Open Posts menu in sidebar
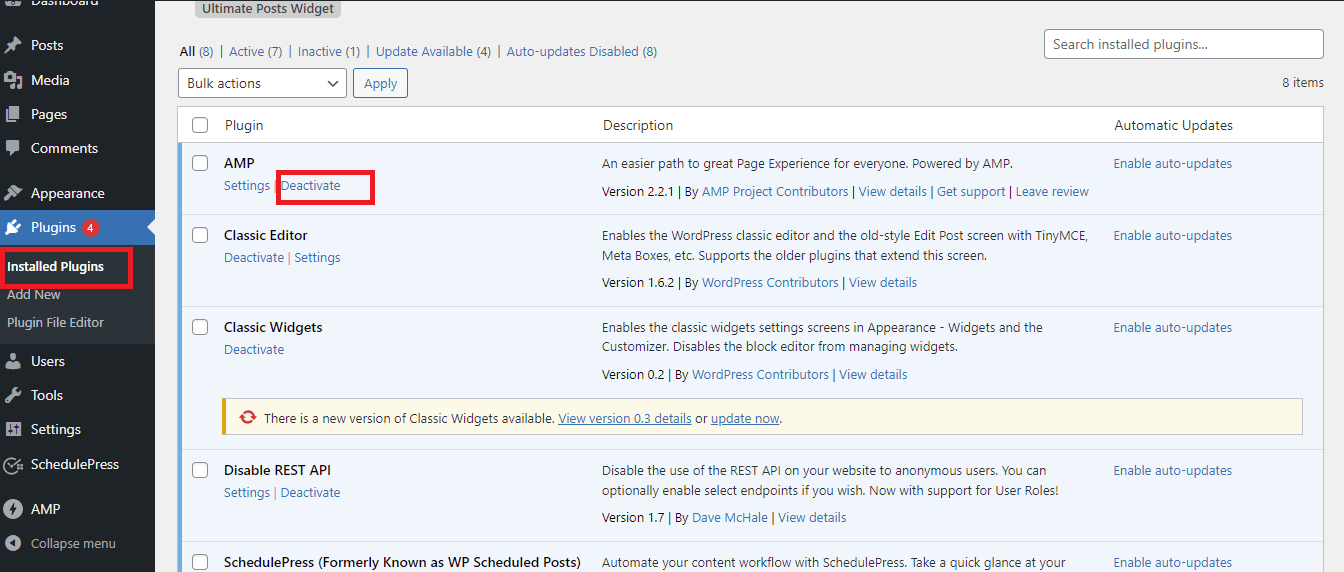Screen dimensions: 1344x572 (x=47, y=45)
